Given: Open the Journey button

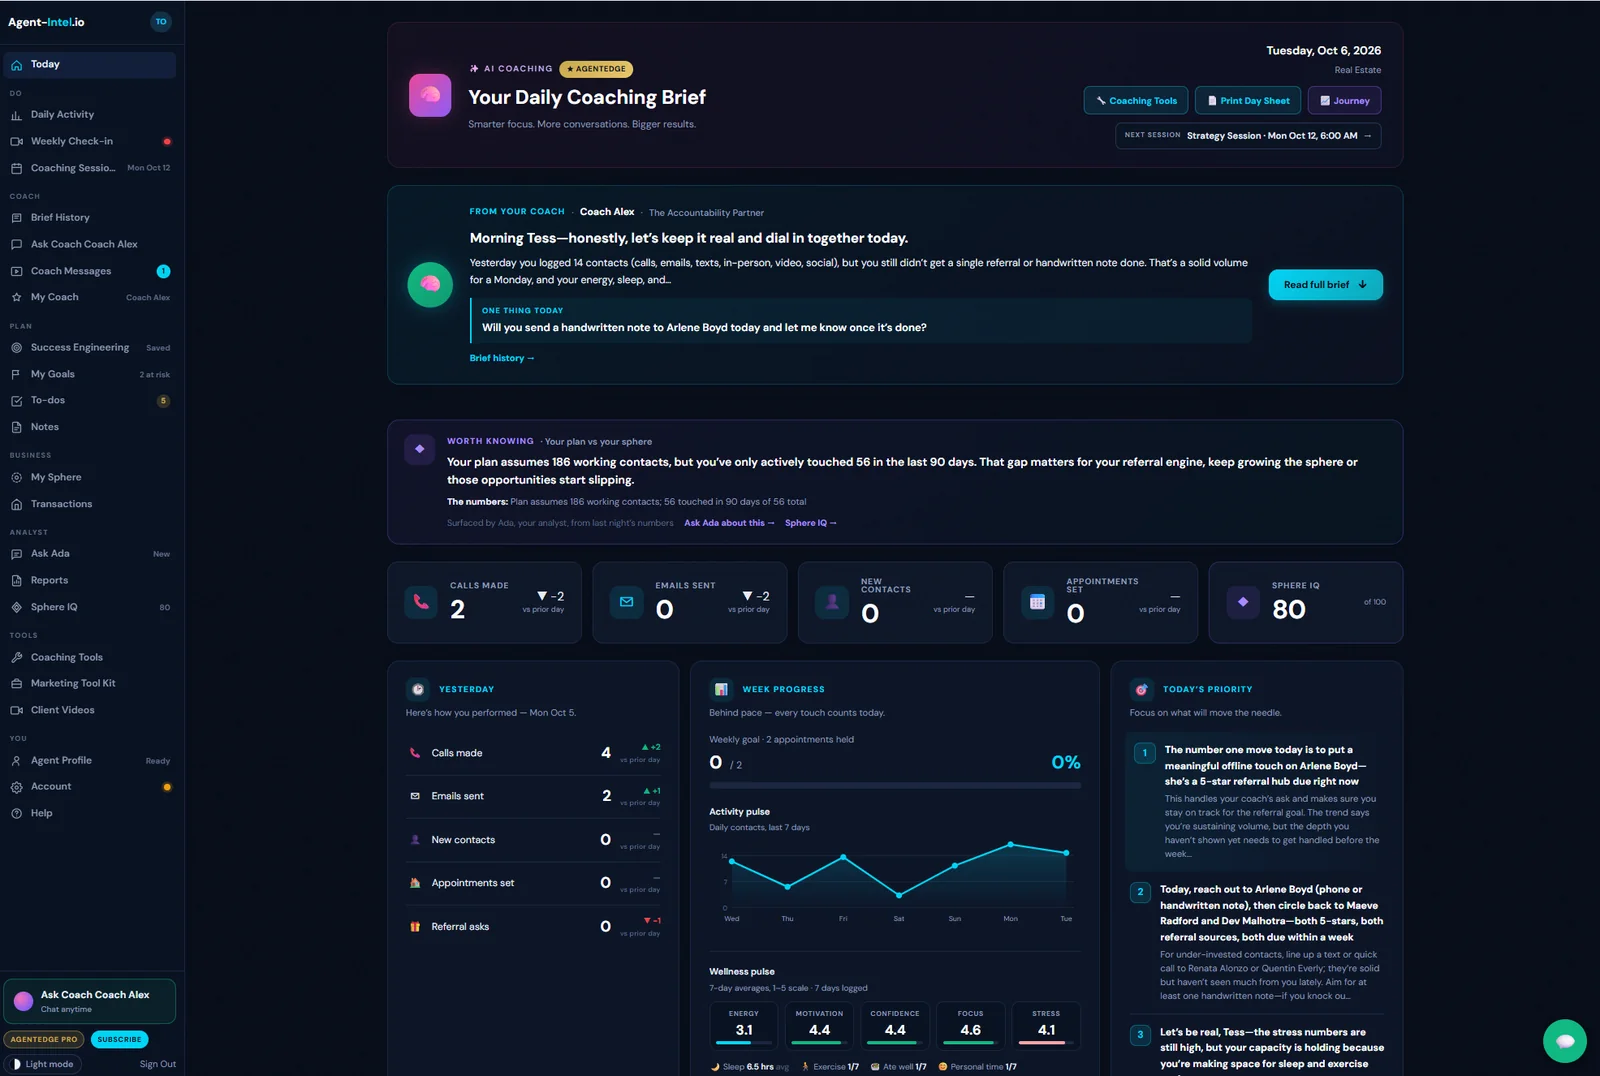Looking at the screenshot, I should click(1344, 101).
